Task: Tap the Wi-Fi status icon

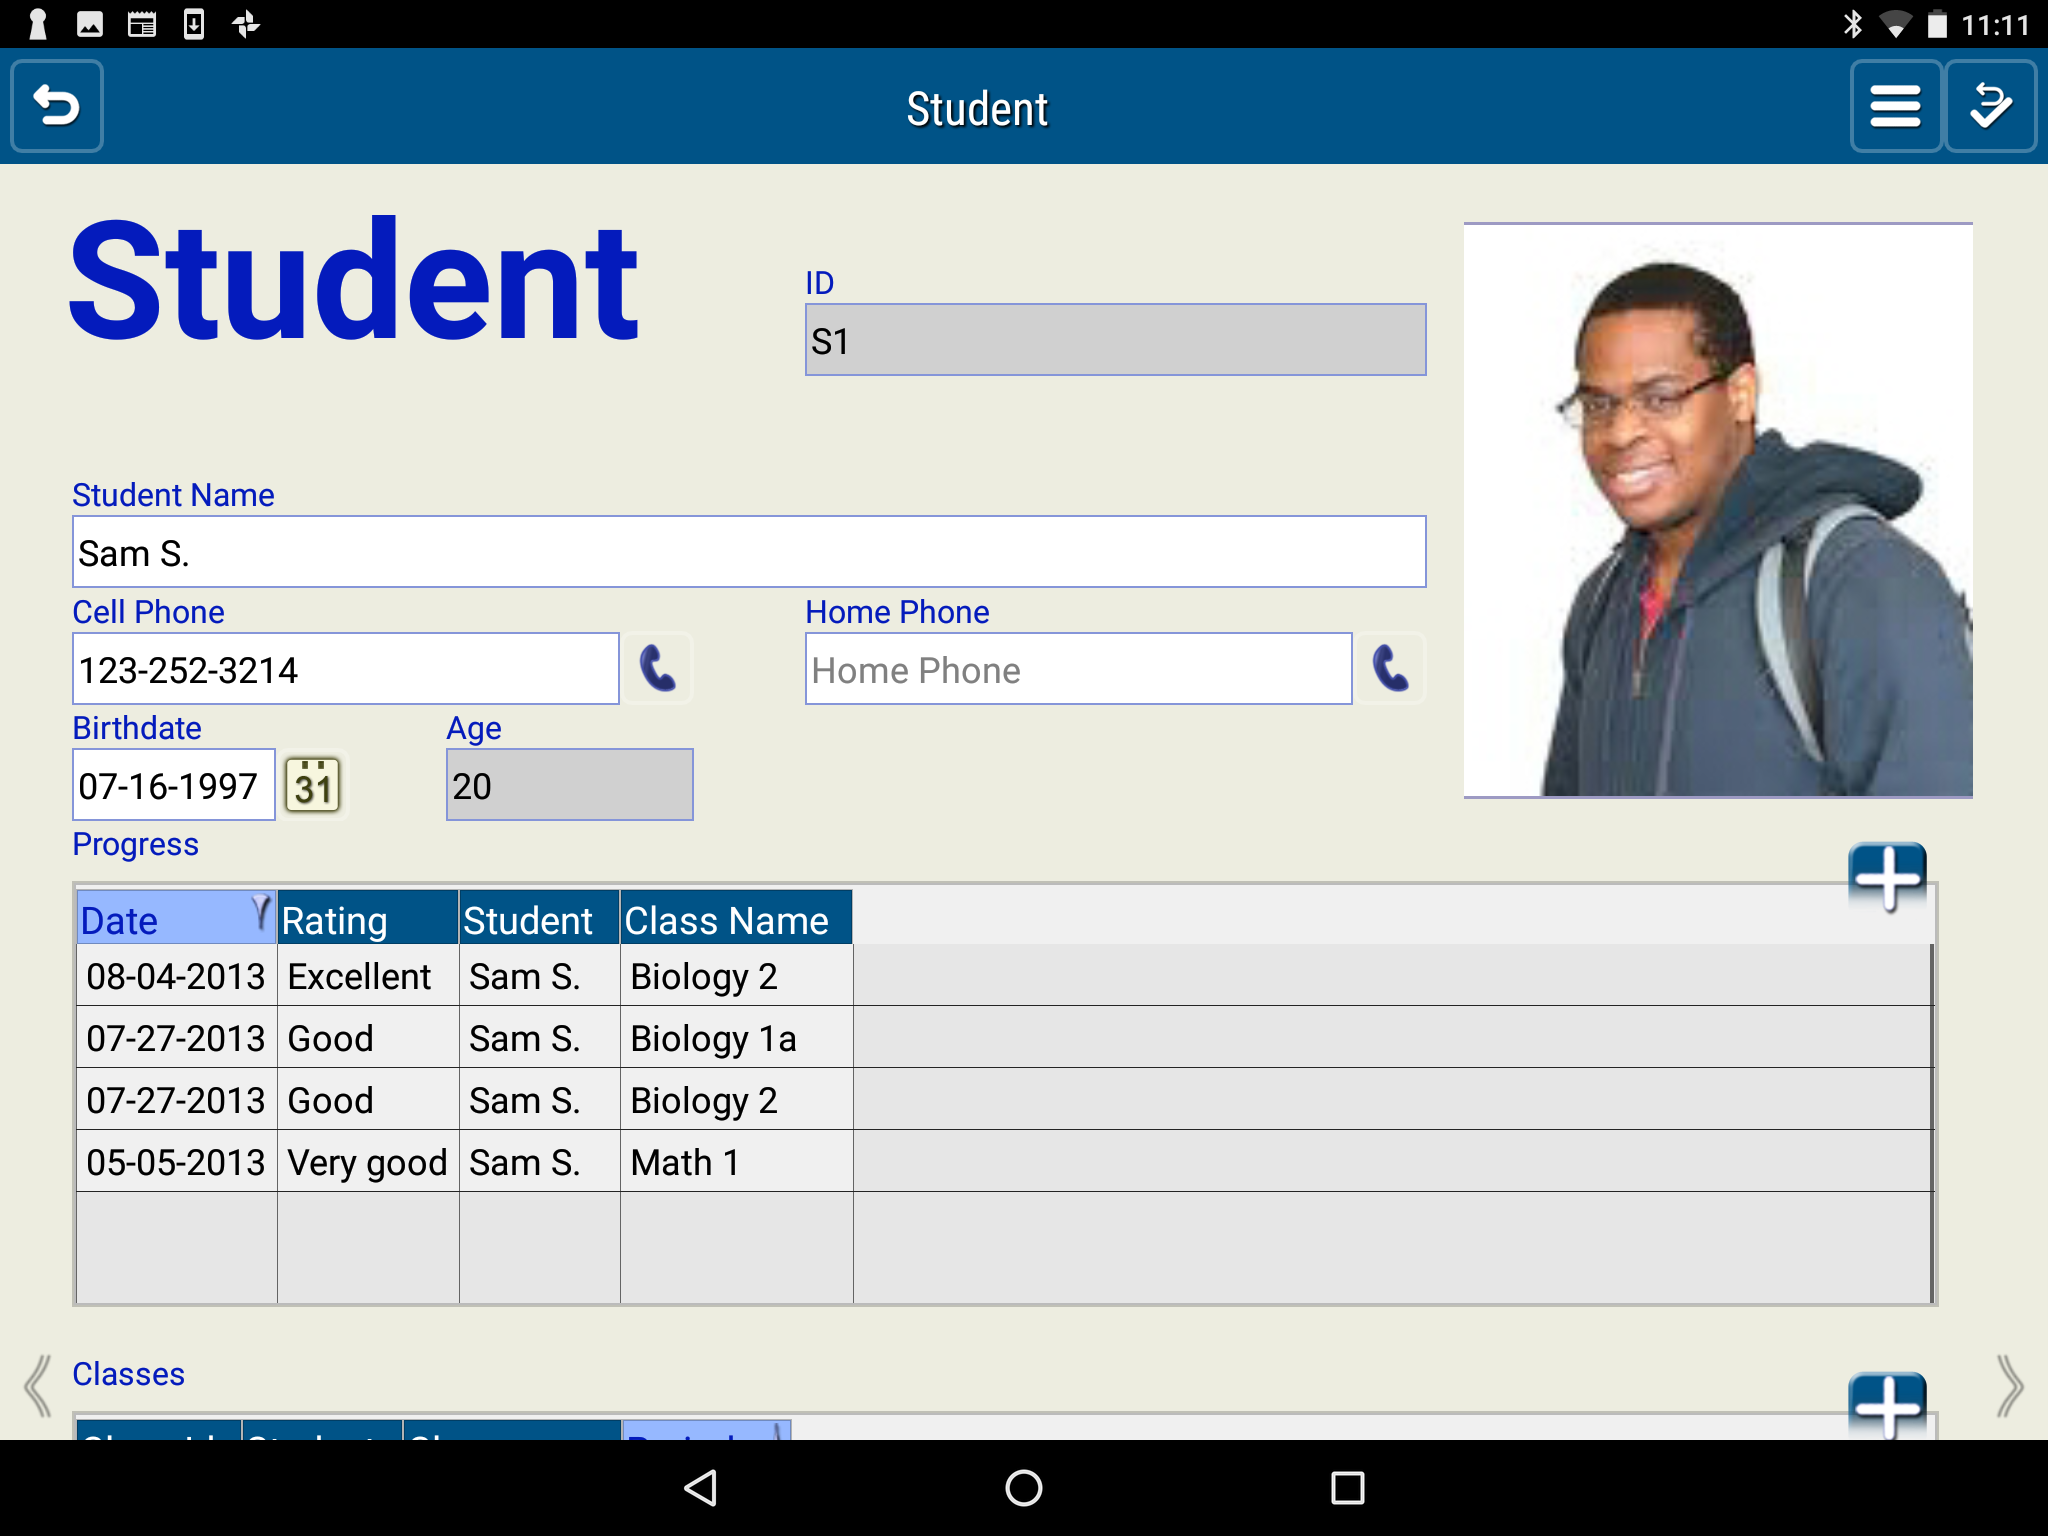Action: click(1894, 24)
